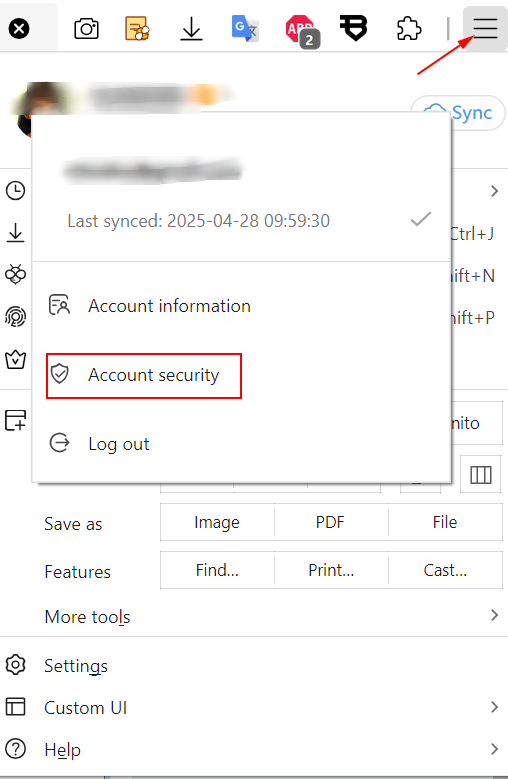
Task: Open the puzzle-piece extensions icon
Action: (x=409, y=28)
